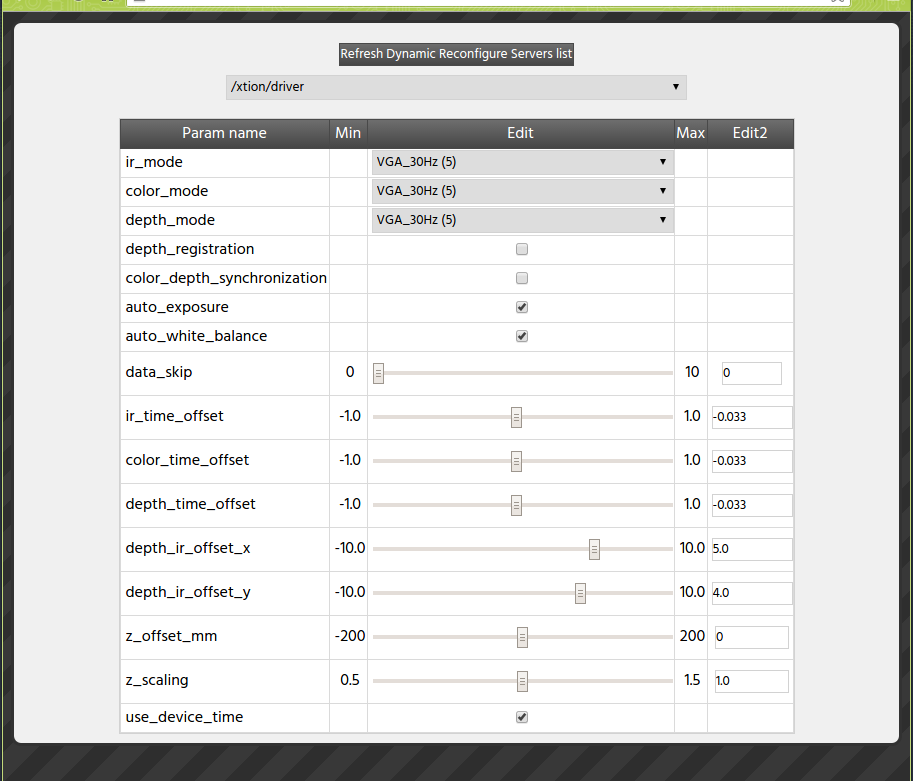
Task: Open the /xtion/driver server dropdown
Action: (x=456, y=87)
